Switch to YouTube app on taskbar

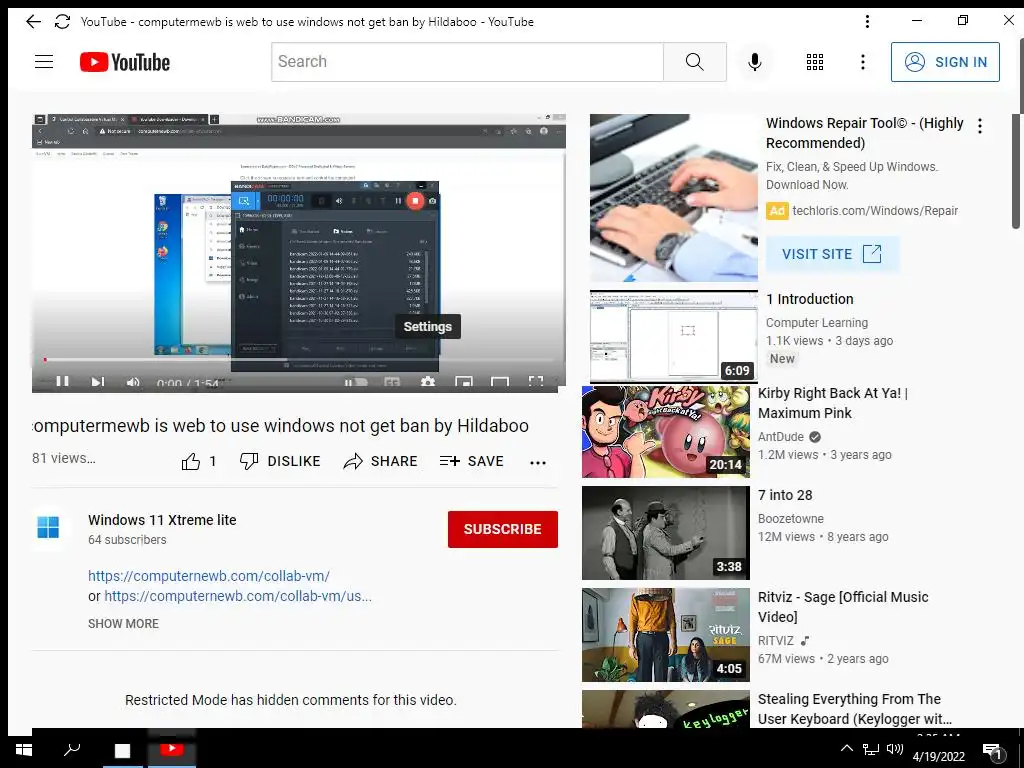(x=172, y=748)
